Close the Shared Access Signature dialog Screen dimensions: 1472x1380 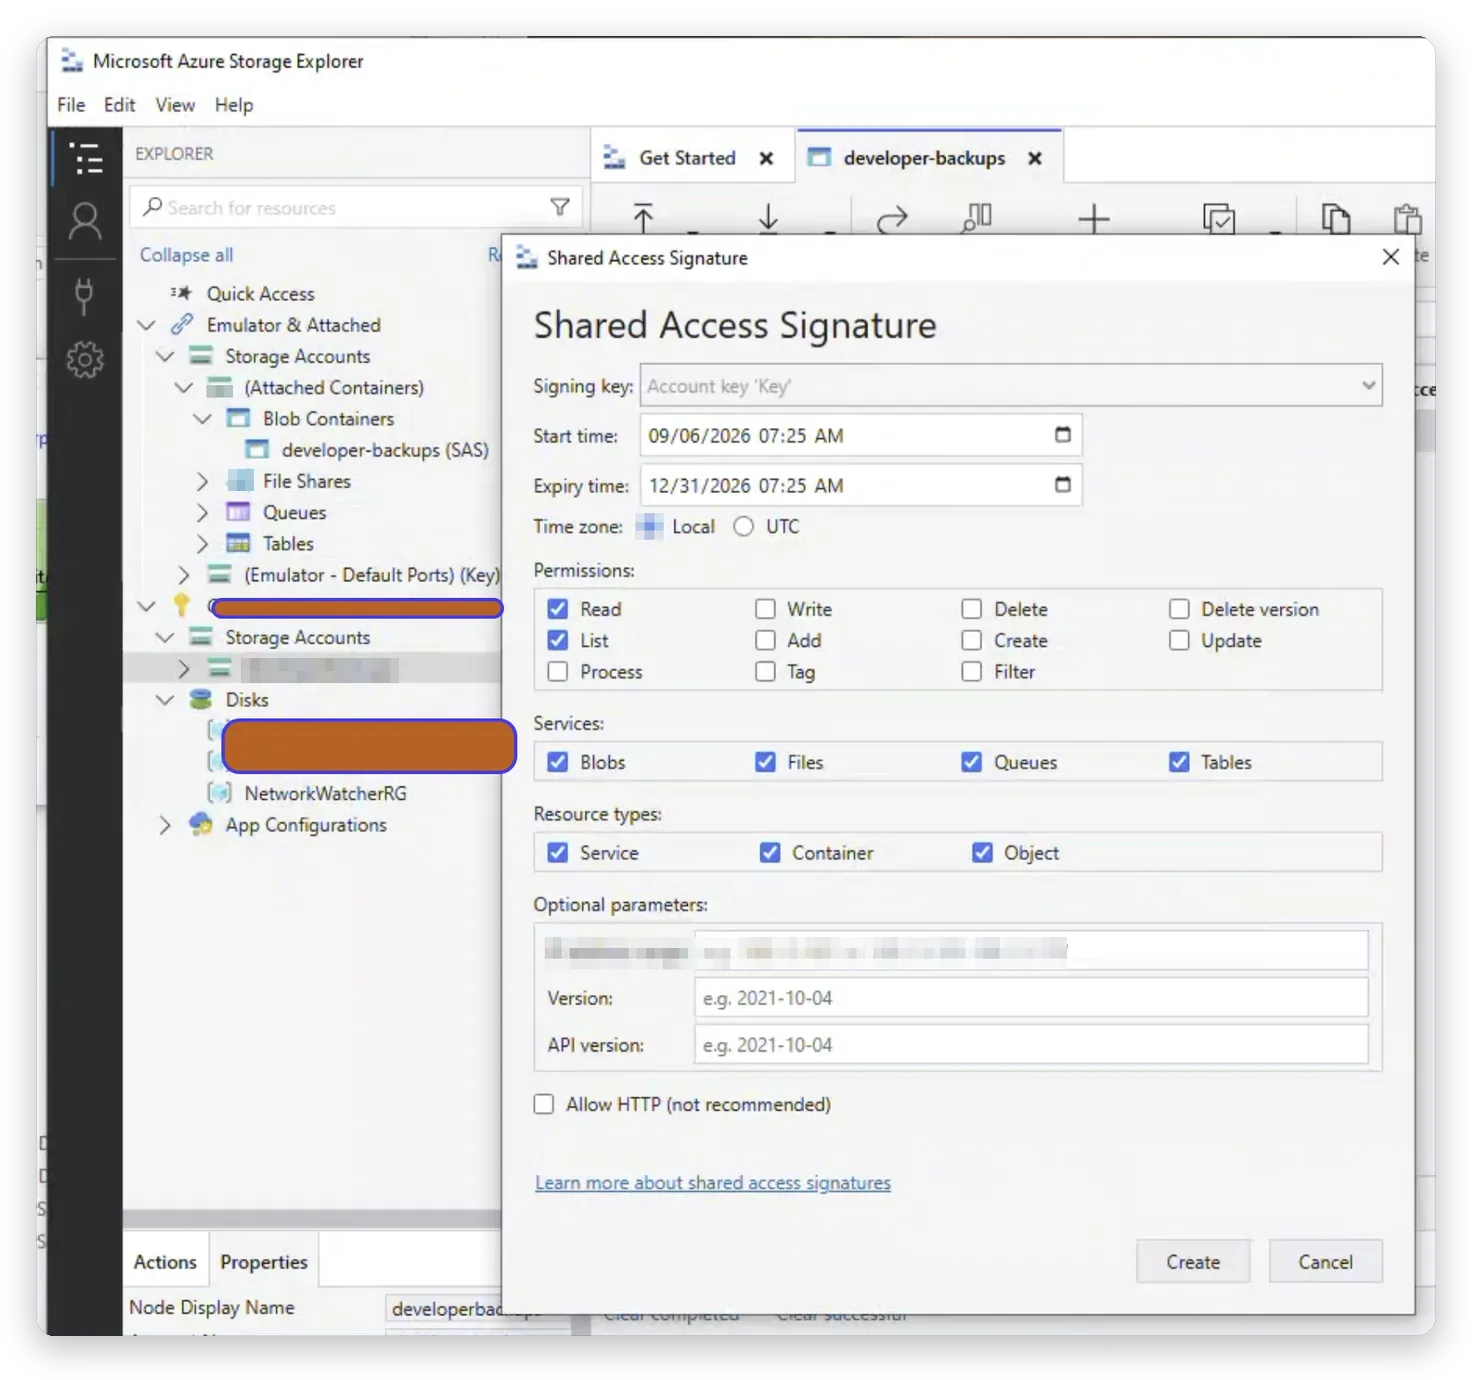tap(1390, 257)
